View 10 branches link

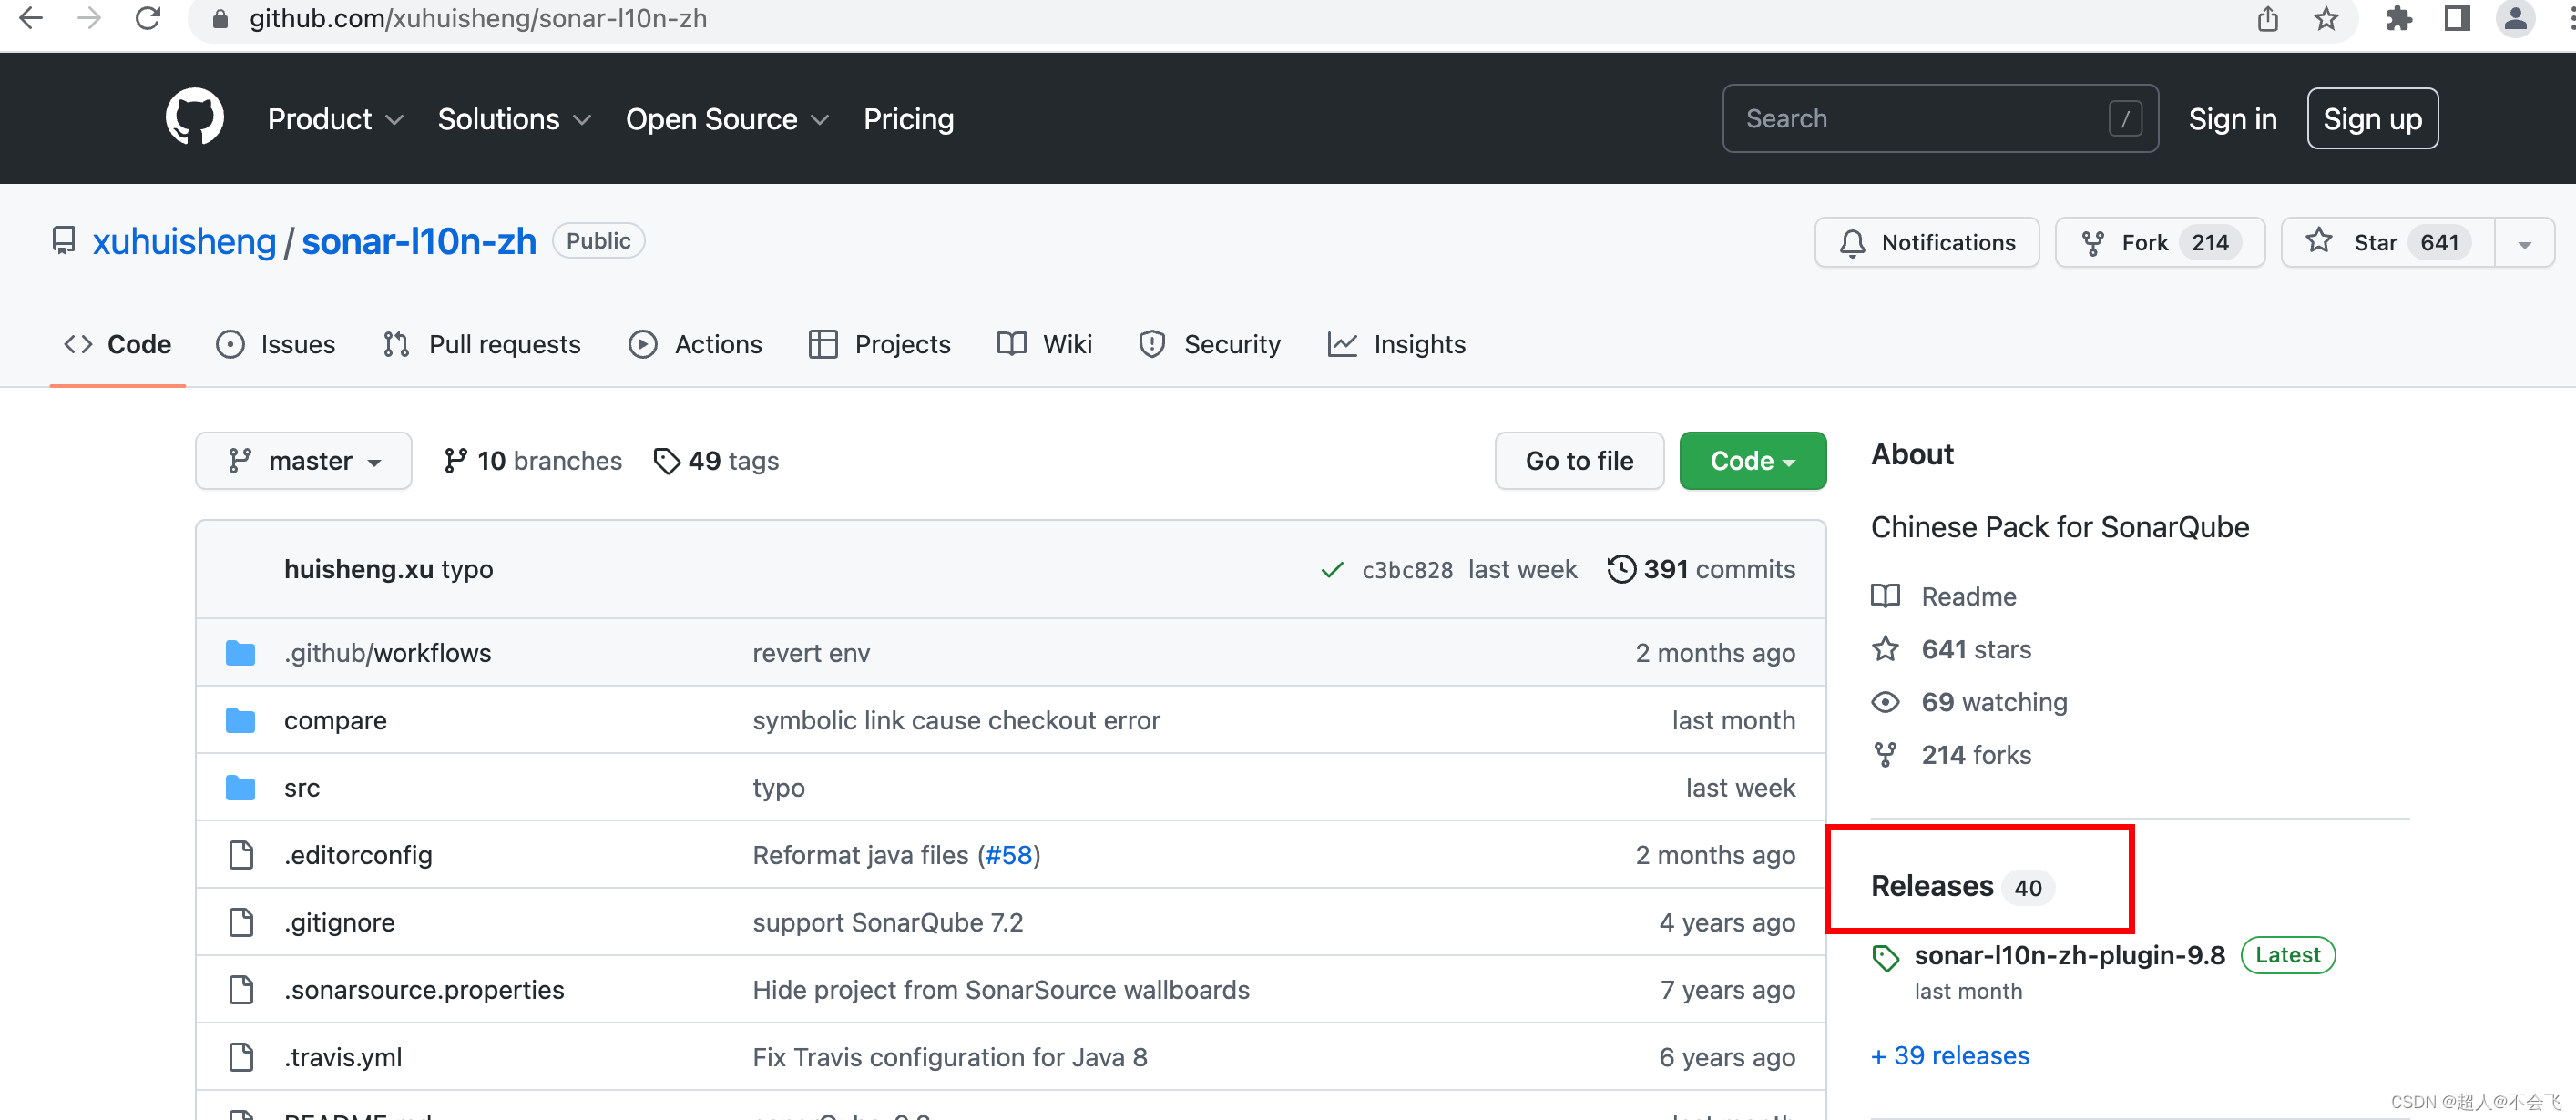click(x=532, y=461)
